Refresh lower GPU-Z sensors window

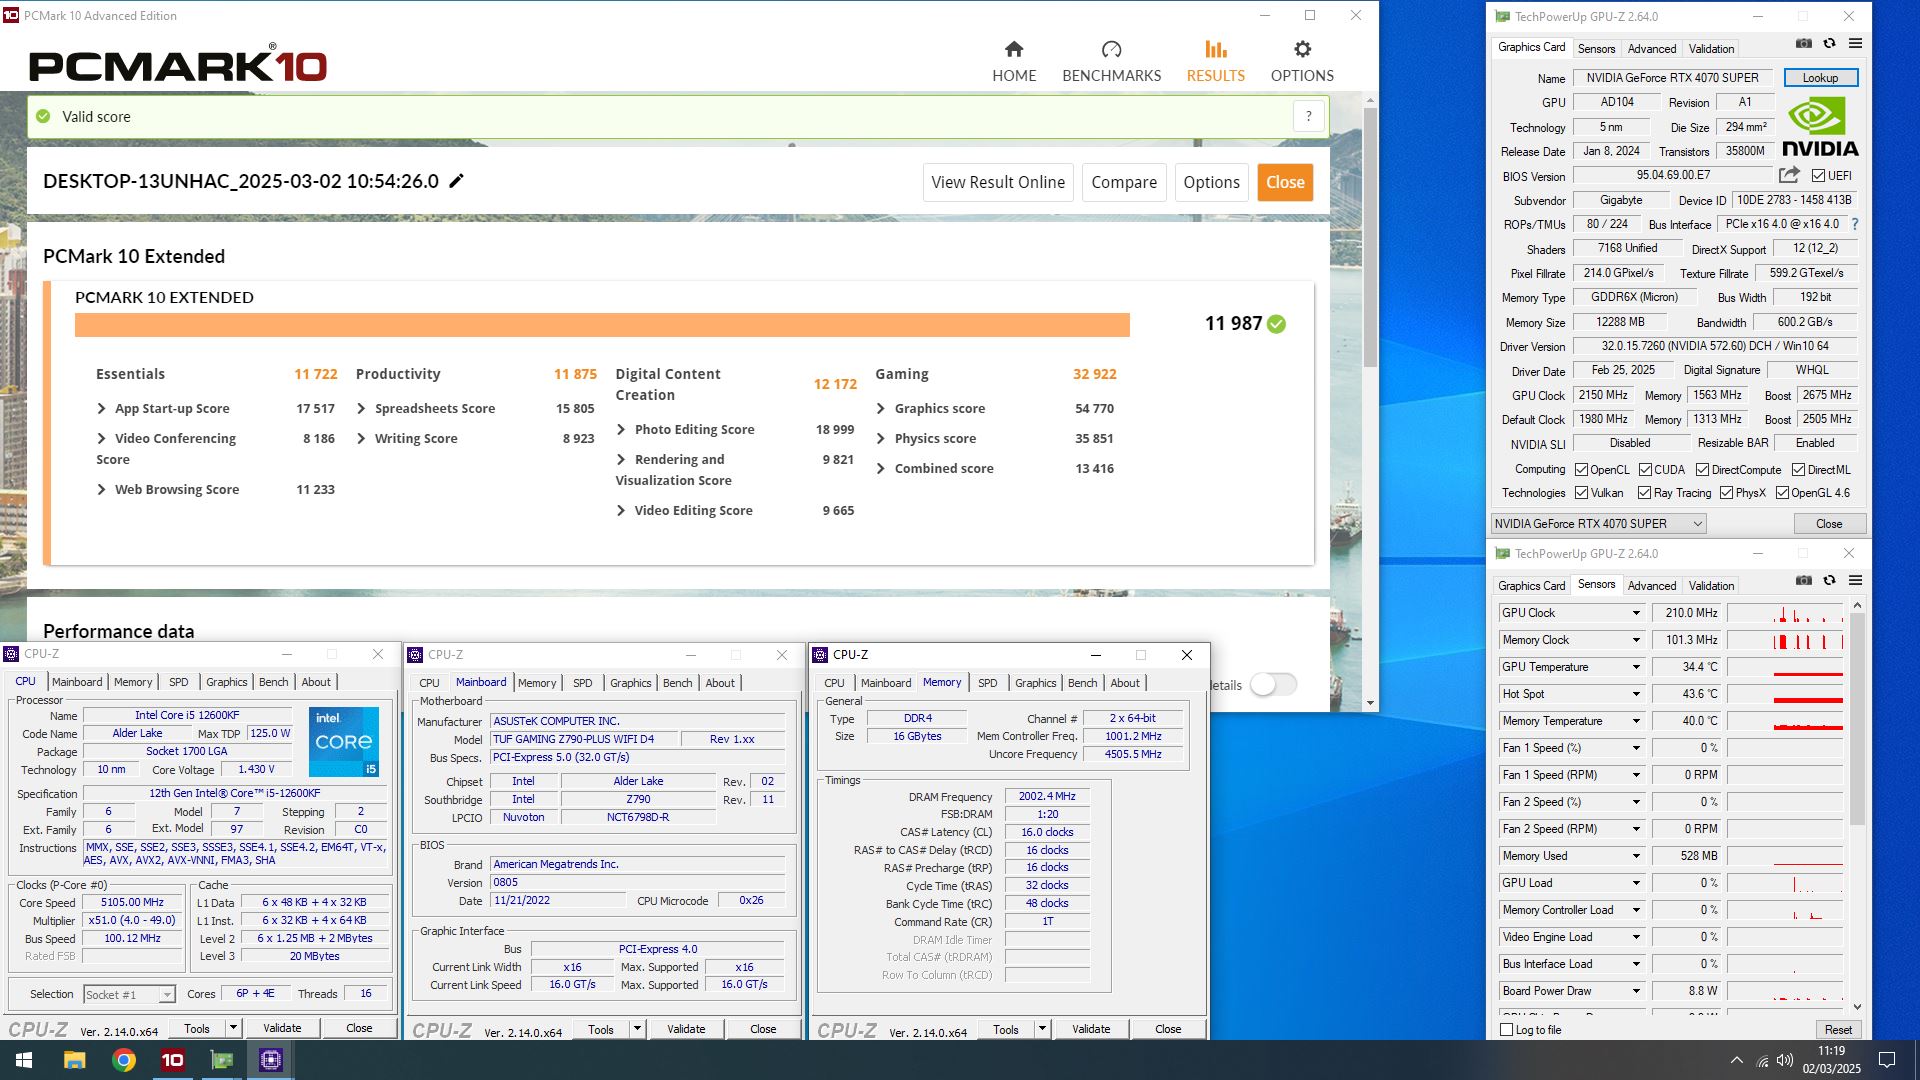point(1829,581)
